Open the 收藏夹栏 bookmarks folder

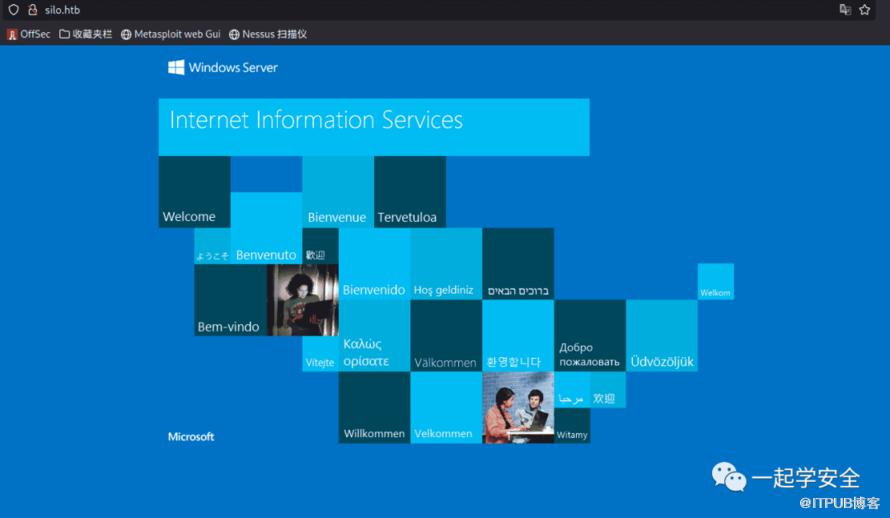click(86, 34)
